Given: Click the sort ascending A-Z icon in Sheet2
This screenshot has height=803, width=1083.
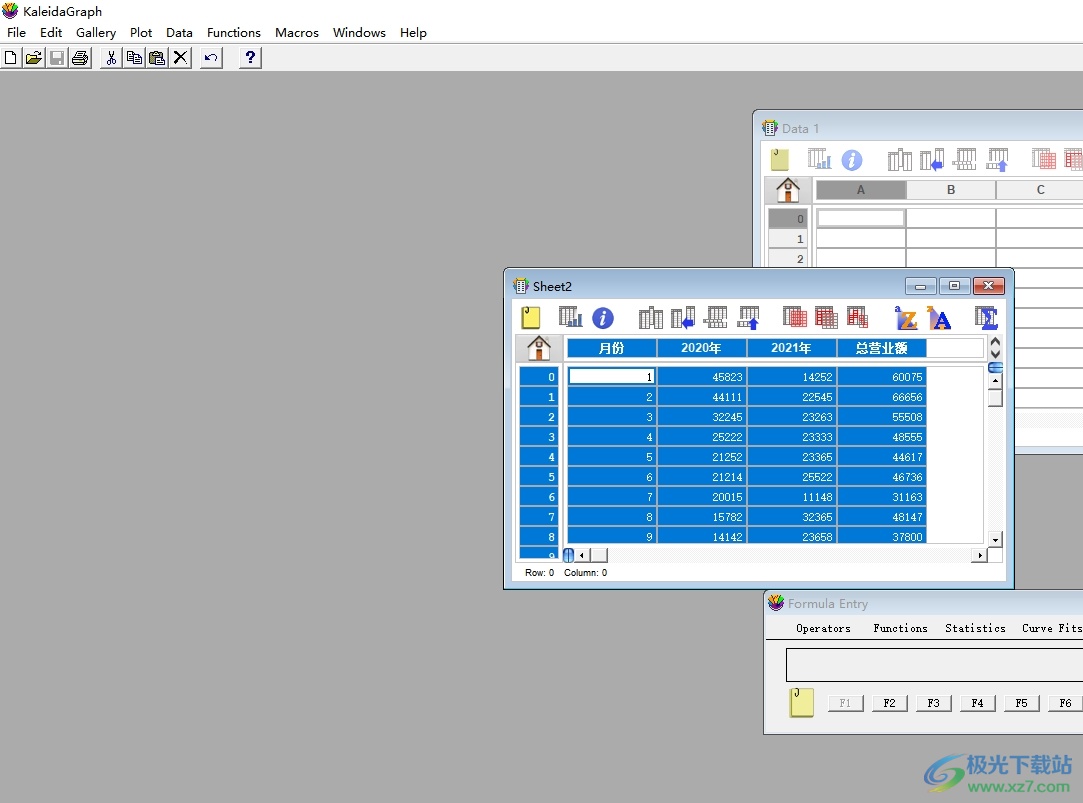Looking at the screenshot, I should 906,318.
